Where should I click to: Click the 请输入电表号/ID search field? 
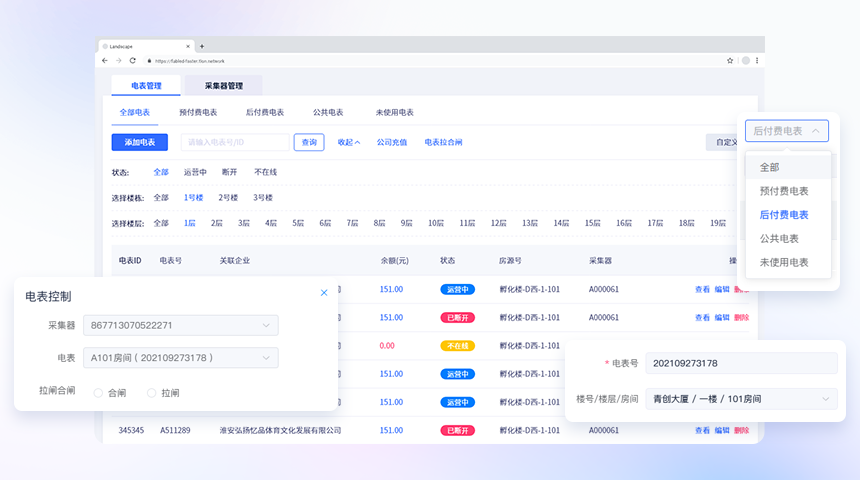pyautogui.click(x=234, y=142)
